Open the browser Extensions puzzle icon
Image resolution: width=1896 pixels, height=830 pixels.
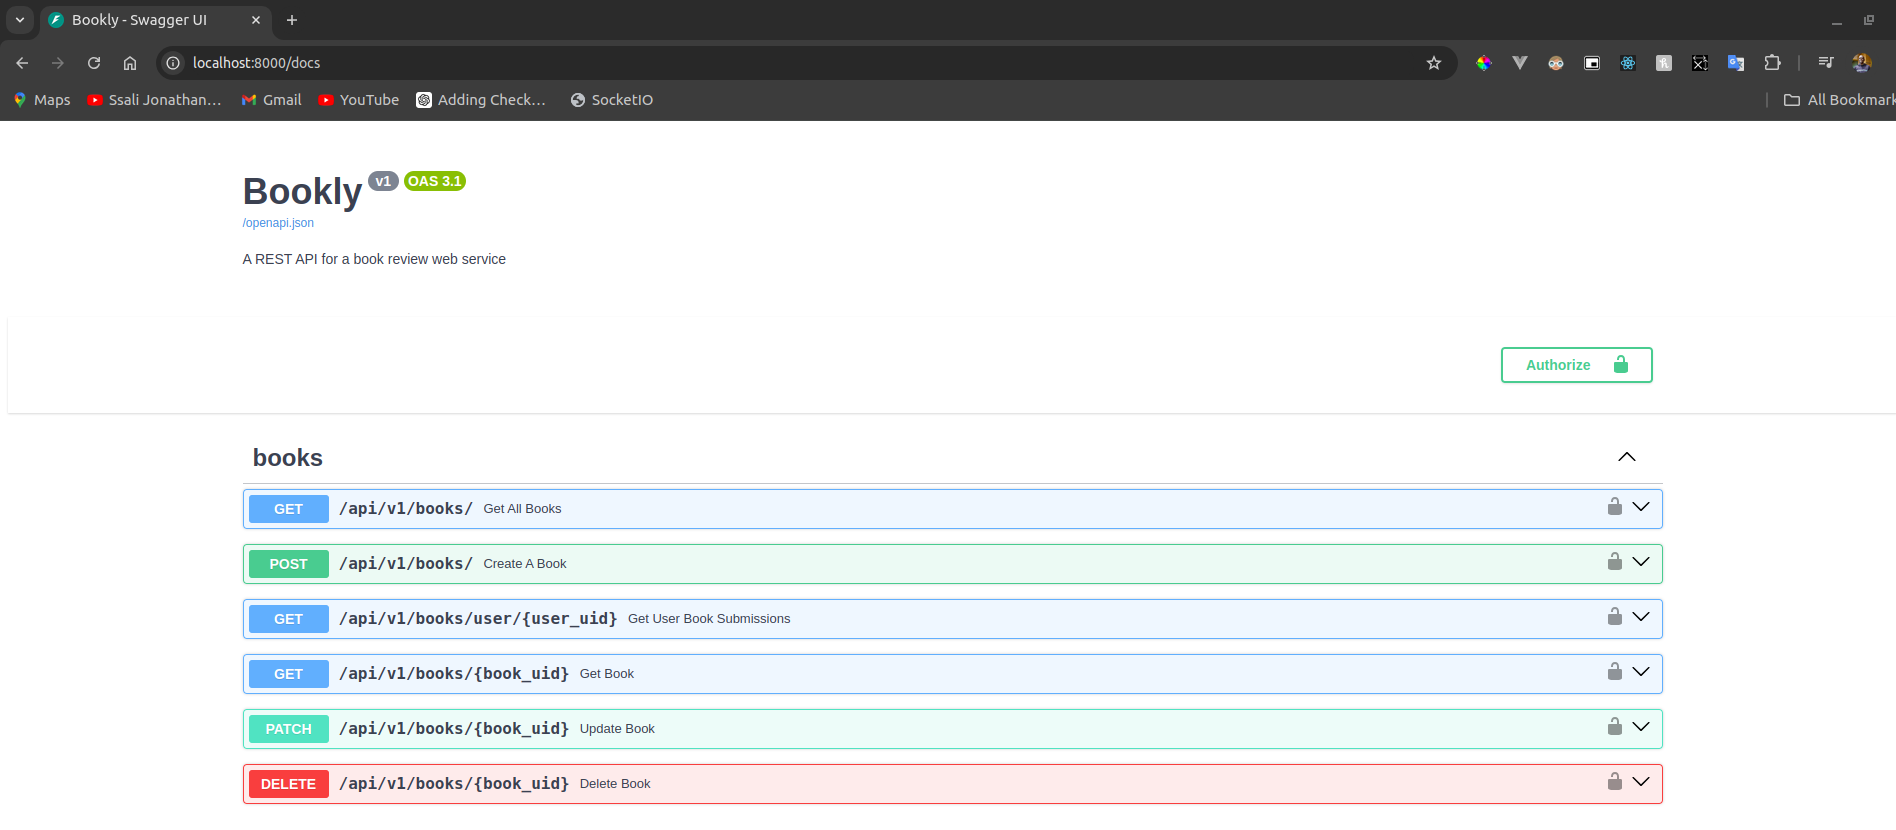[x=1772, y=63]
